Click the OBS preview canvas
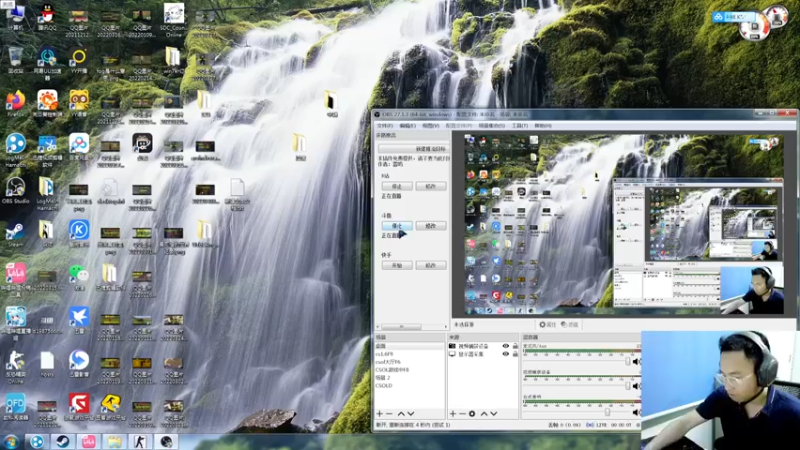Image resolution: width=800 pixels, height=450 pixels. 623,224
